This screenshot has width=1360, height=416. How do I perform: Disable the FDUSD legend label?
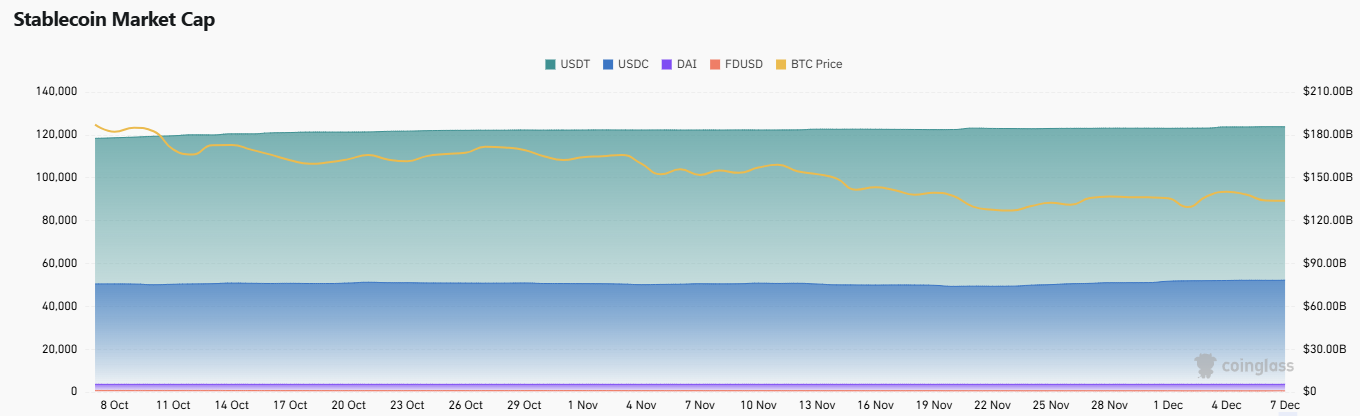pyautogui.click(x=744, y=64)
